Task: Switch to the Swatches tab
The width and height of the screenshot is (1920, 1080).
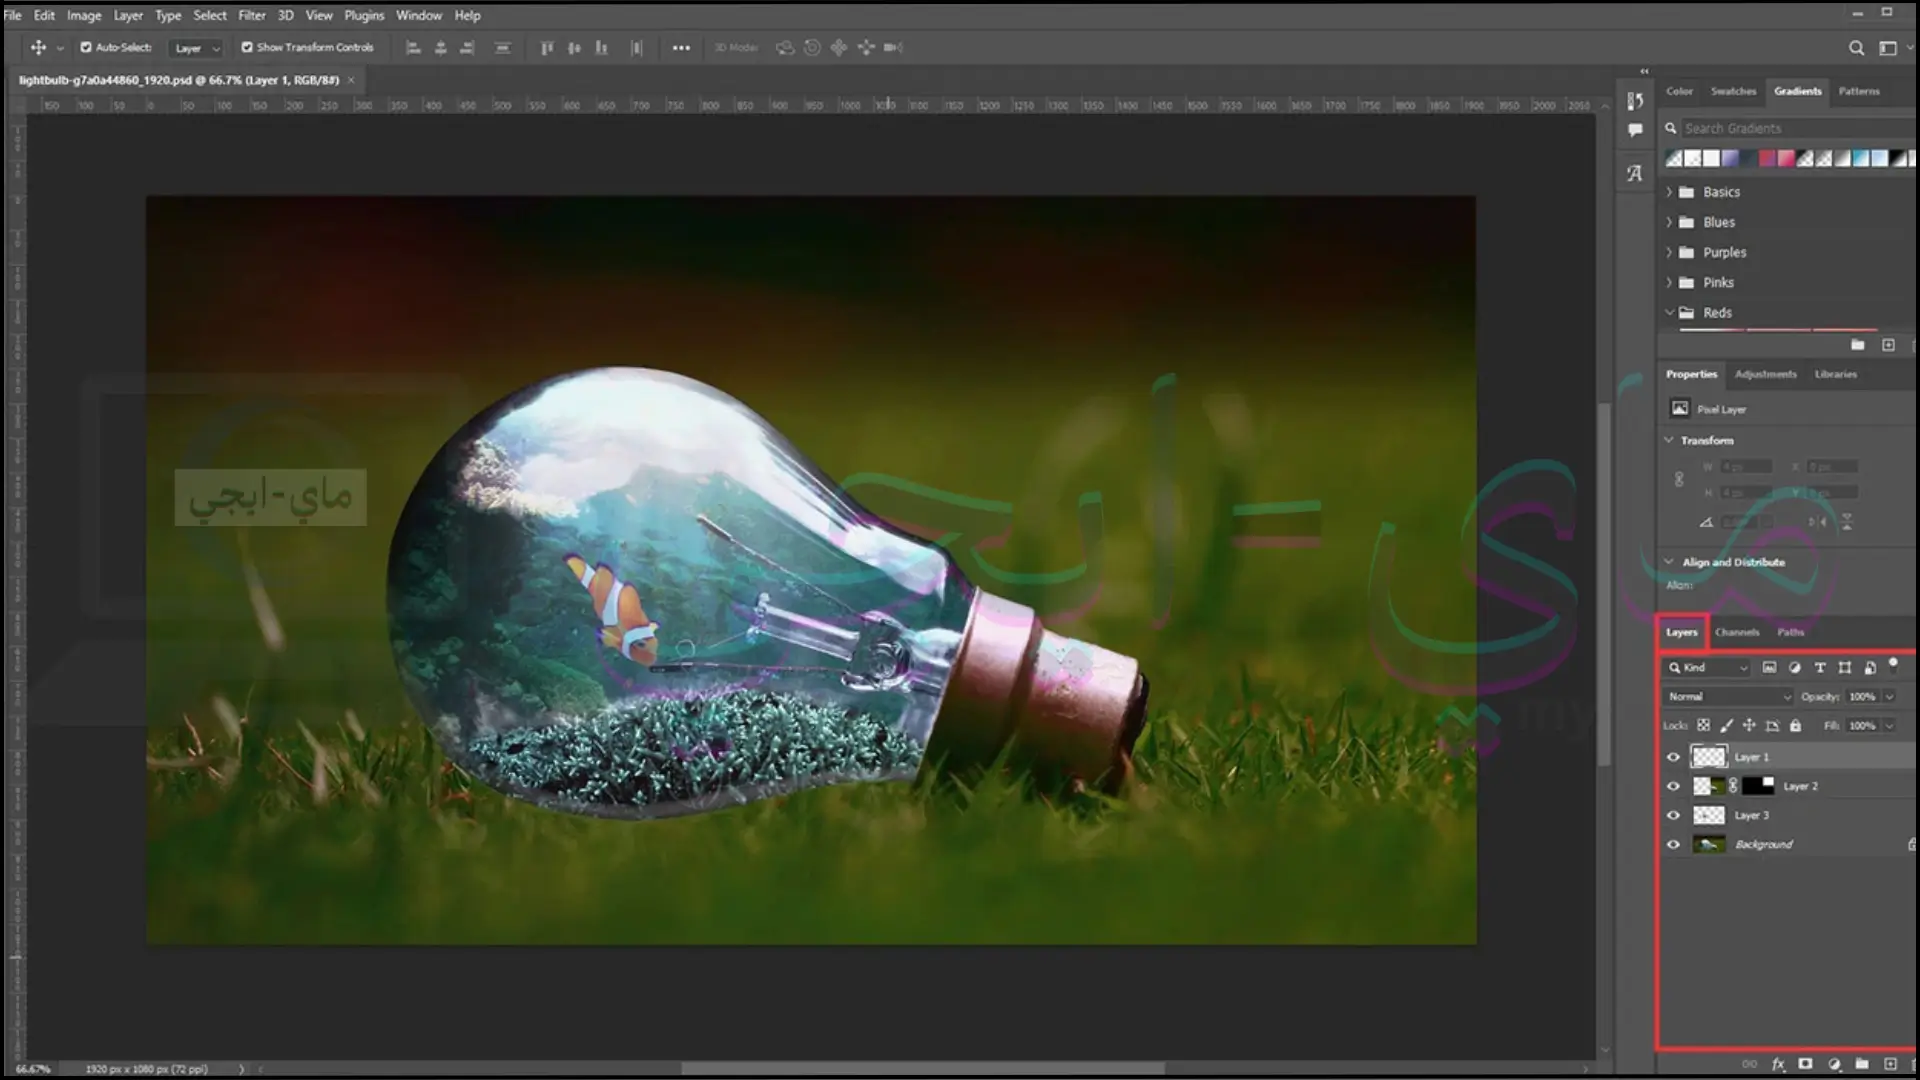Action: tap(1733, 91)
